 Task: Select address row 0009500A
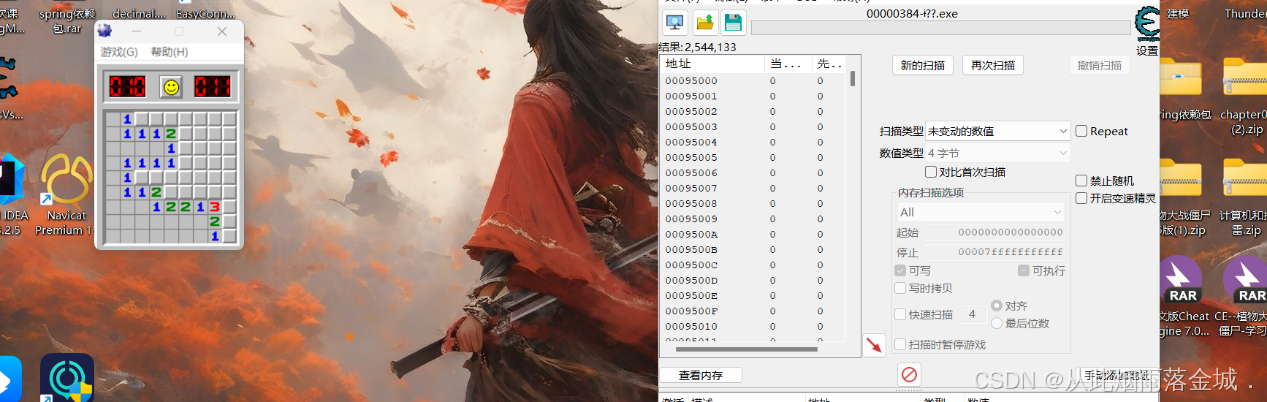754,234
